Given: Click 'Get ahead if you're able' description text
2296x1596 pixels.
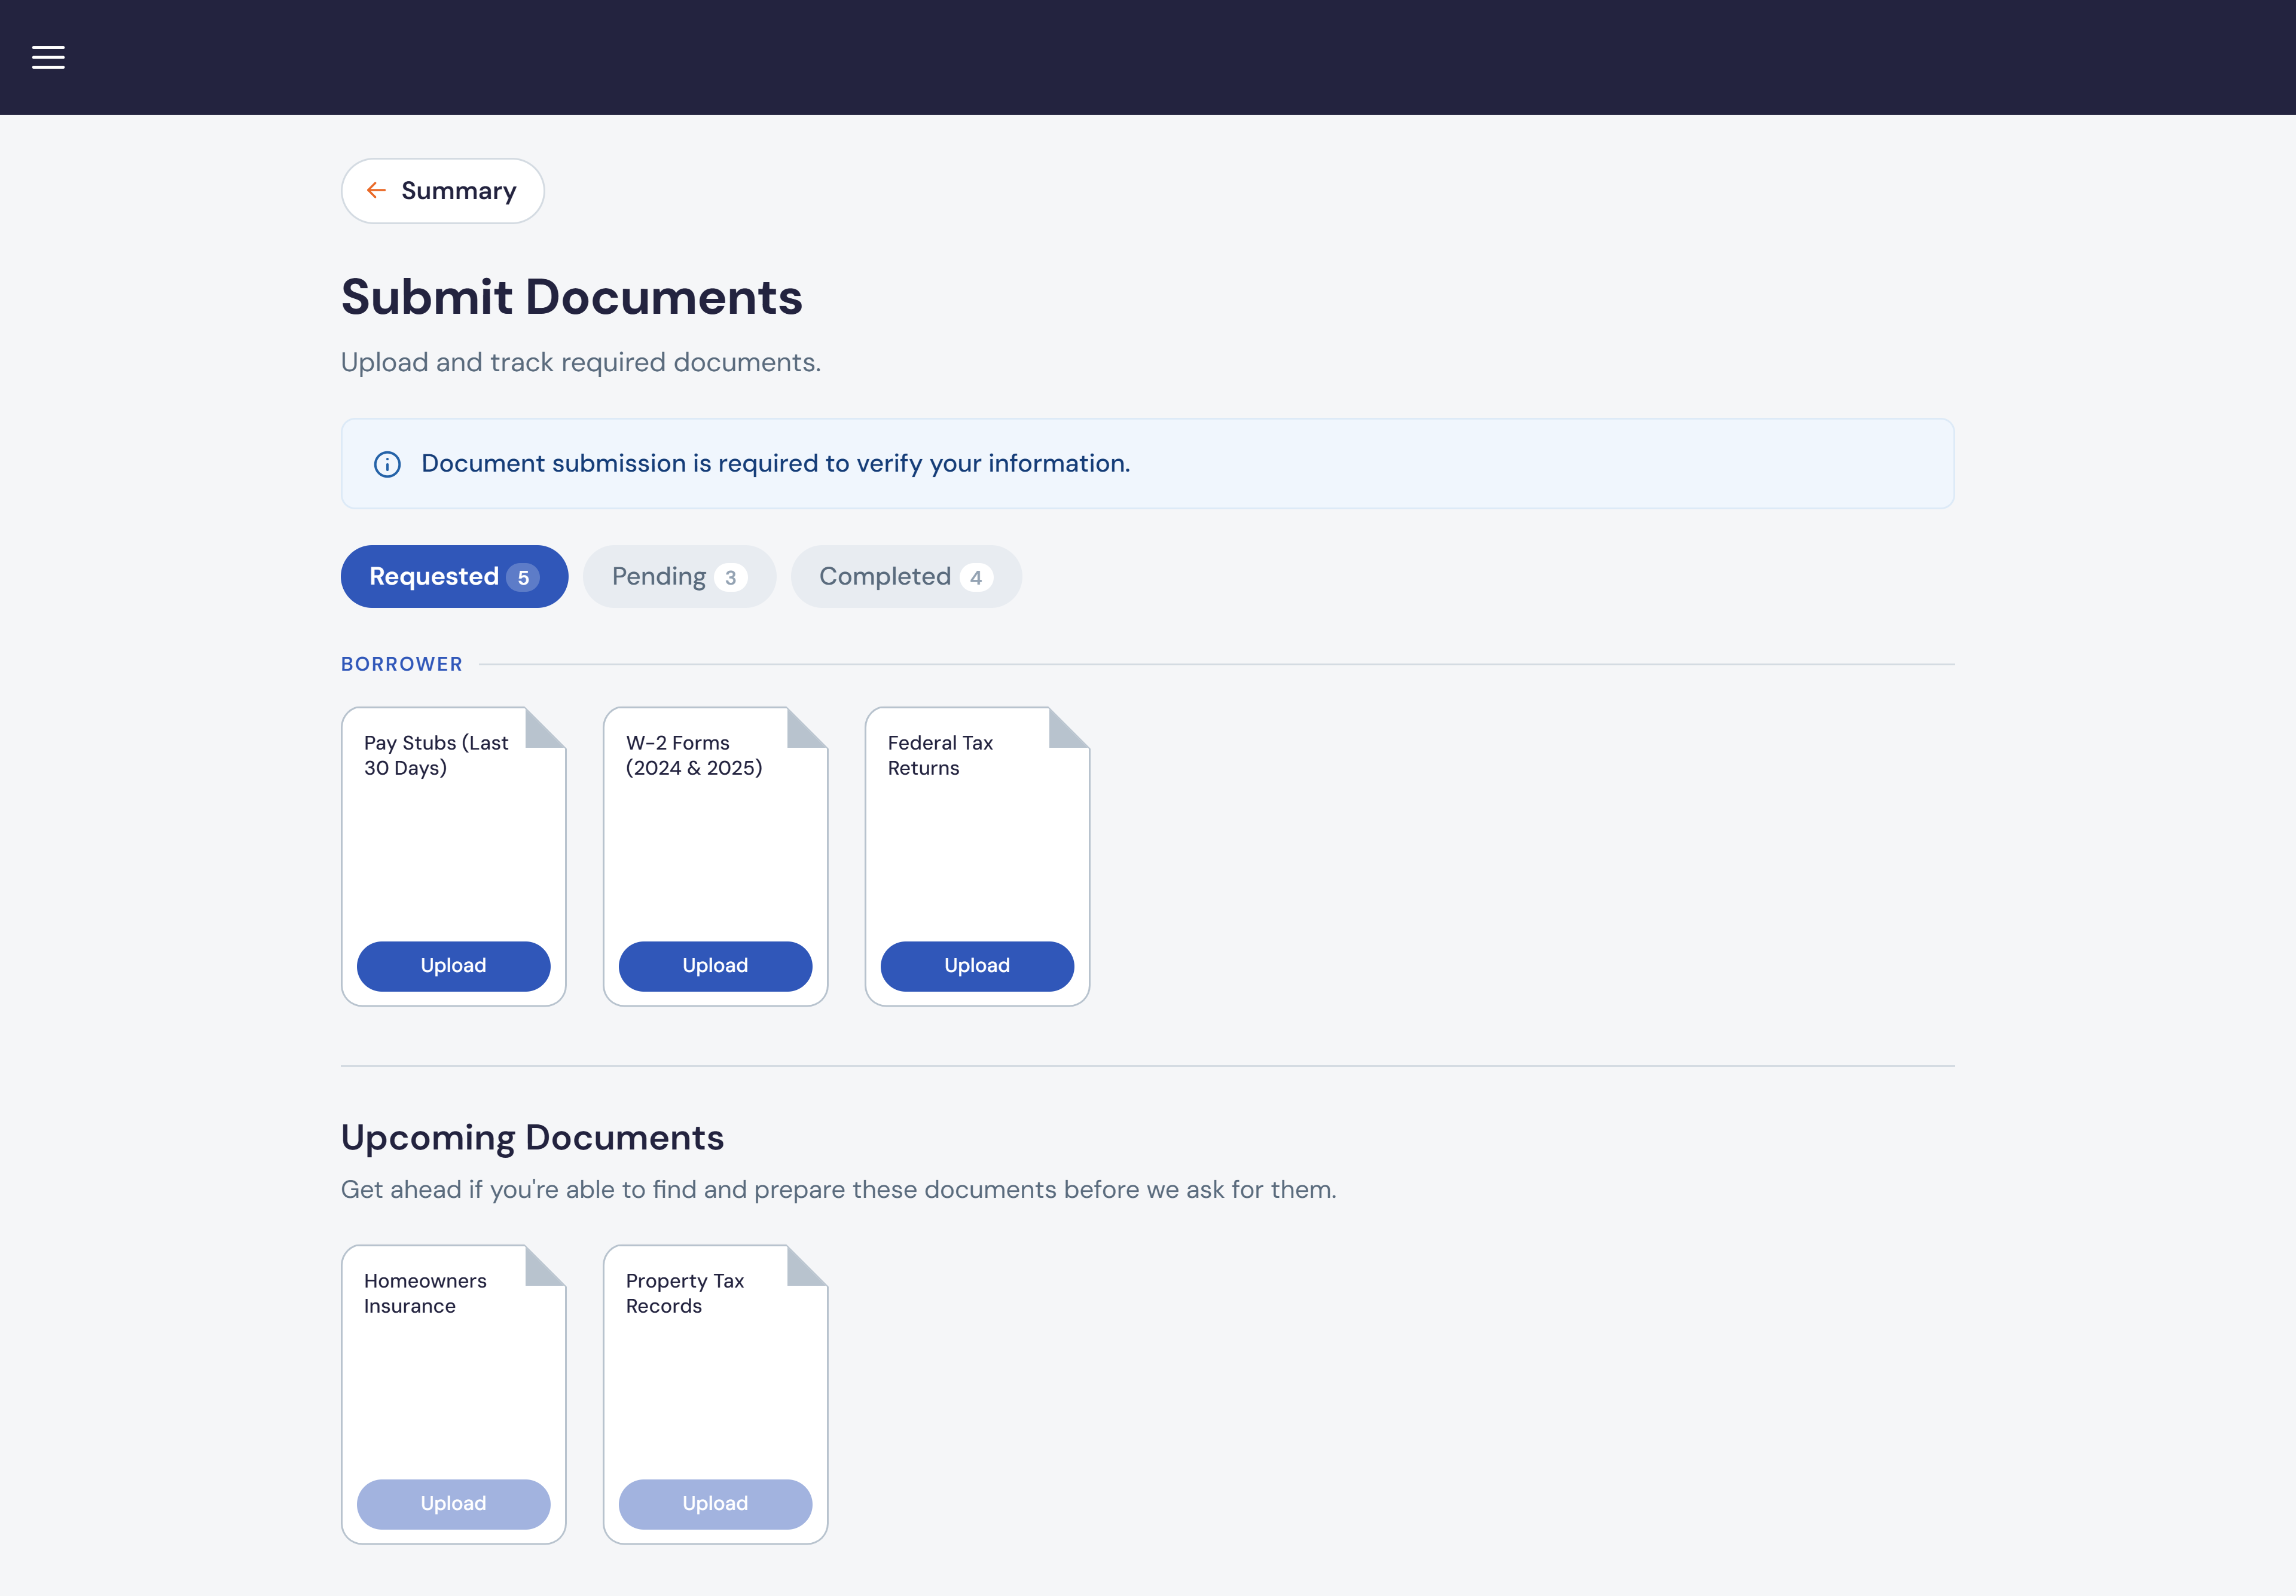Looking at the screenshot, I should point(839,1189).
